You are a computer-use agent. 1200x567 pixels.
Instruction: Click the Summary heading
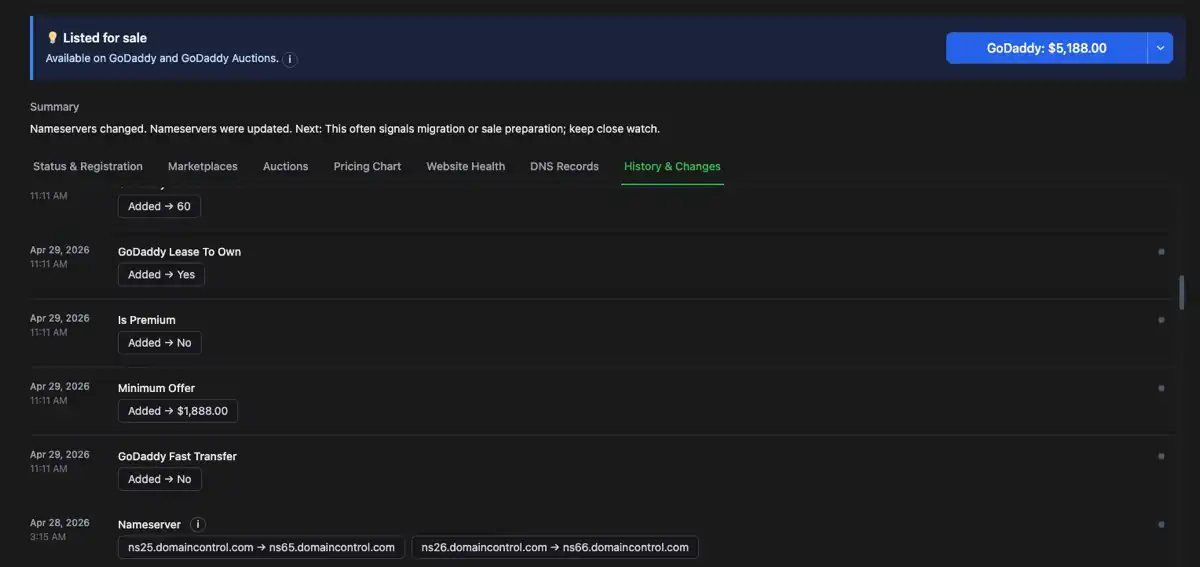click(x=54, y=107)
